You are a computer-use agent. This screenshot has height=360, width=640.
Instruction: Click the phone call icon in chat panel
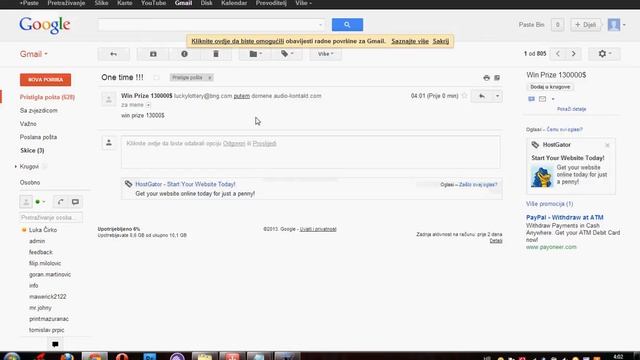(x=60, y=202)
